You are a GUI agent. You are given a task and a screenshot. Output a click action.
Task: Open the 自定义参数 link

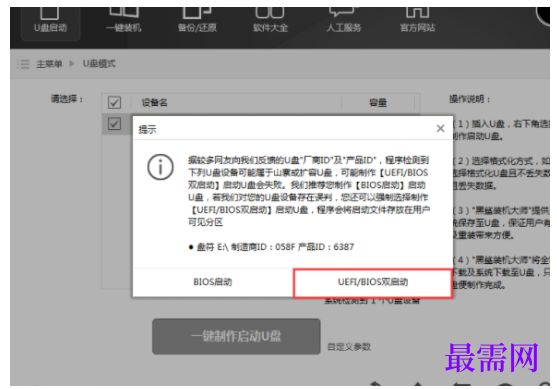[349, 347]
